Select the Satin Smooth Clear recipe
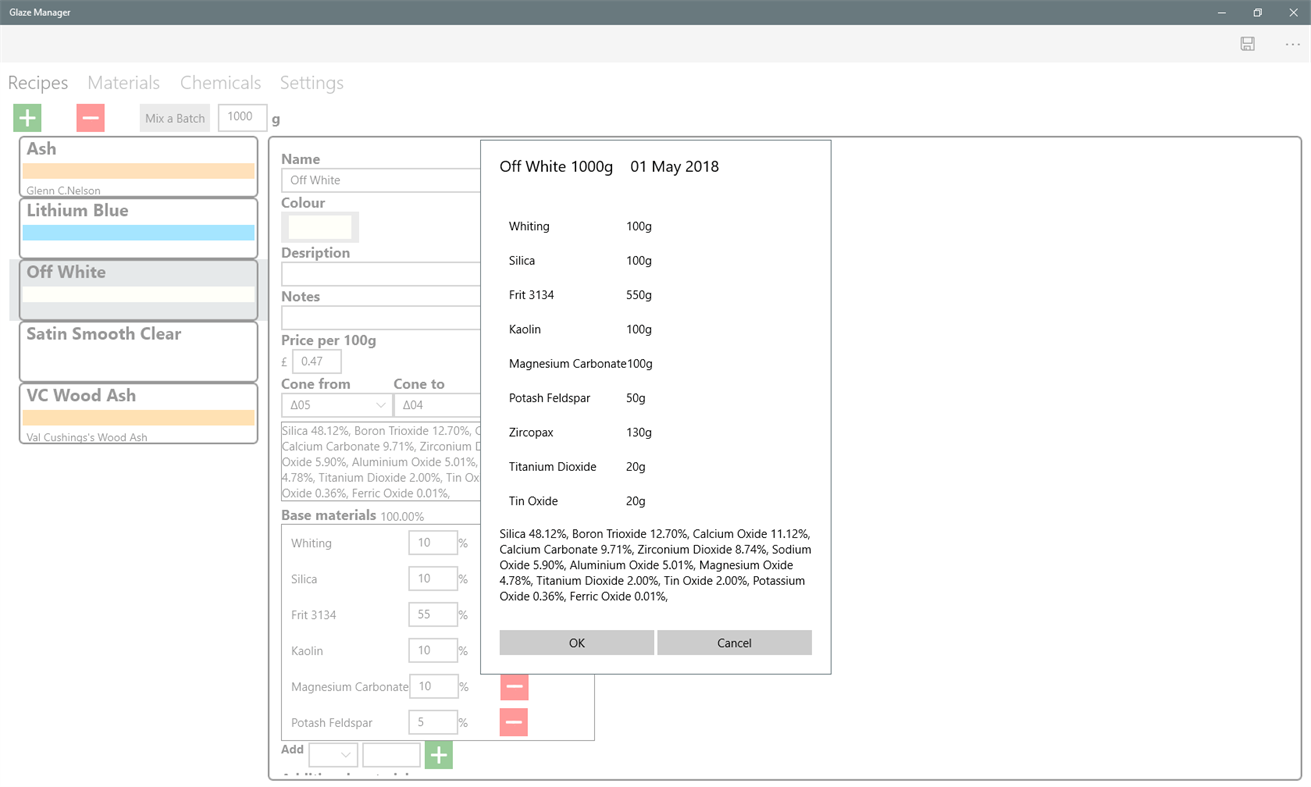Image resolution: width=1311 pixels, height=787 pixels. coord(138,351)
